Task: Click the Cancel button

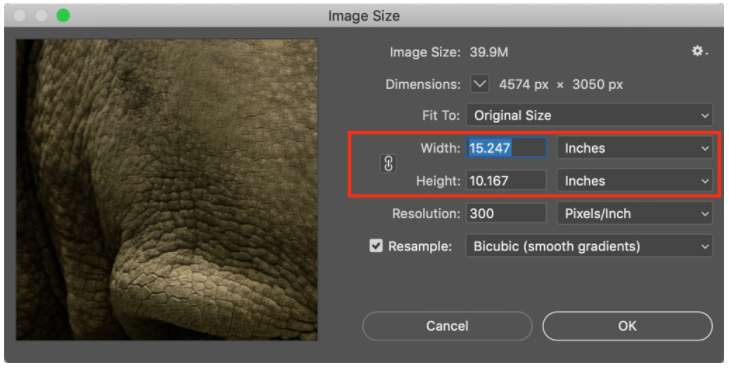Action: click(x=447, y=326)
